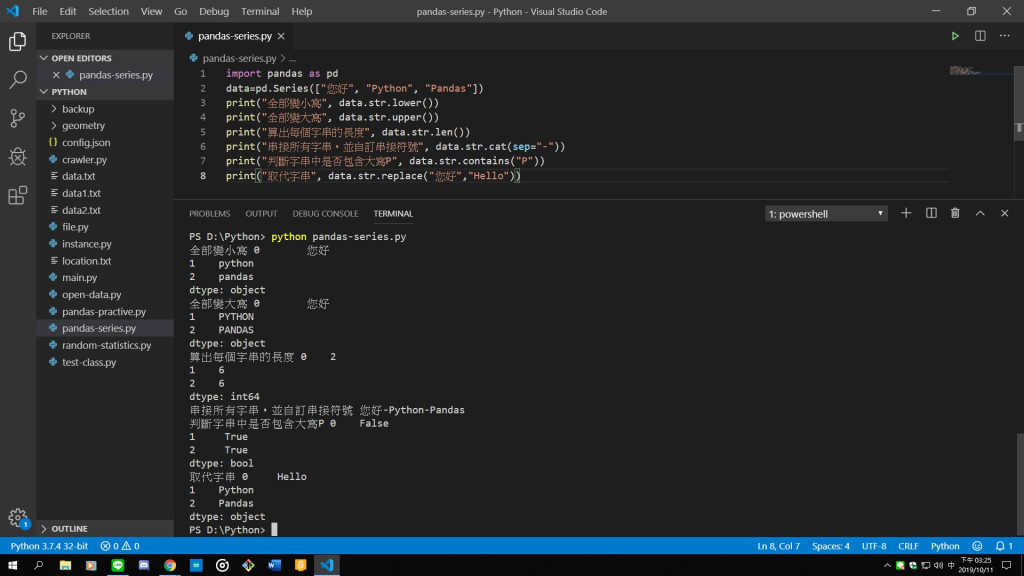Switch to the Output panel tab

[x=261, y=214]
